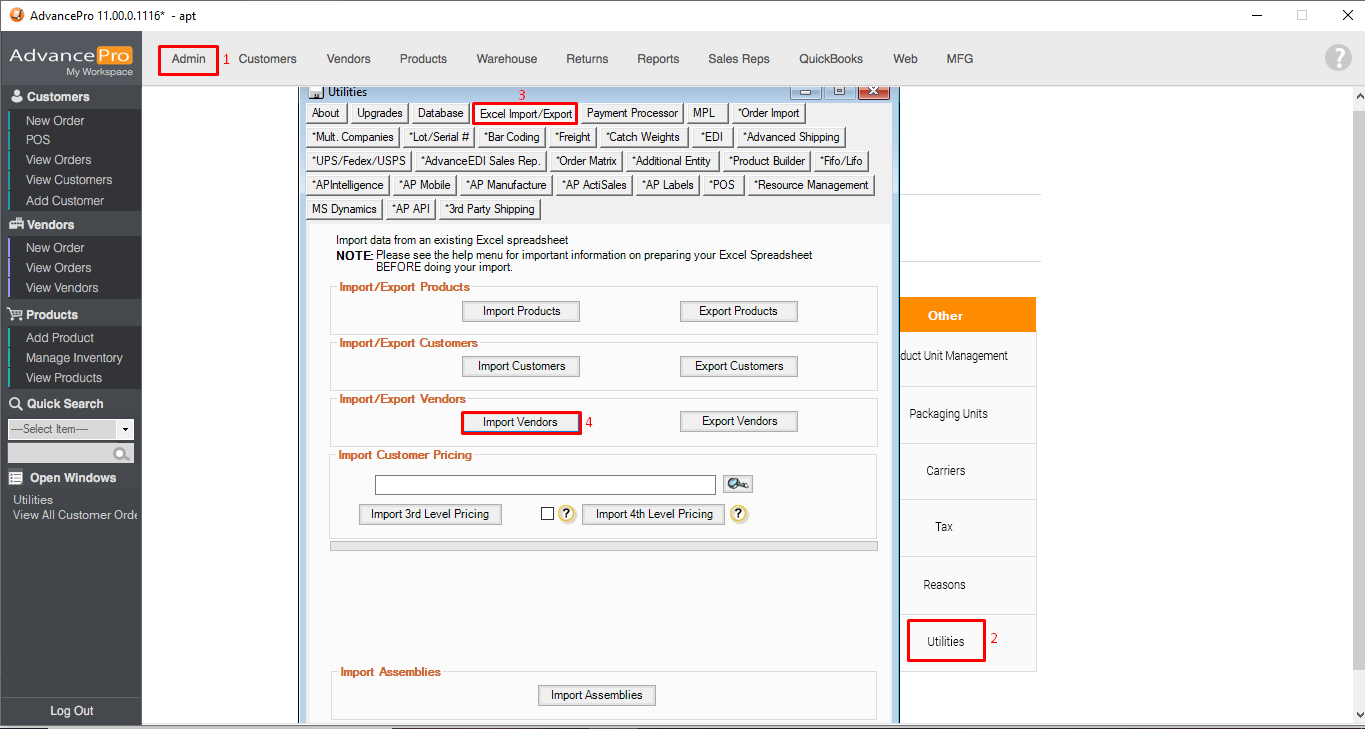
Task: Click the Customers person icon in sidebar
Action: (x=16, y=97)
